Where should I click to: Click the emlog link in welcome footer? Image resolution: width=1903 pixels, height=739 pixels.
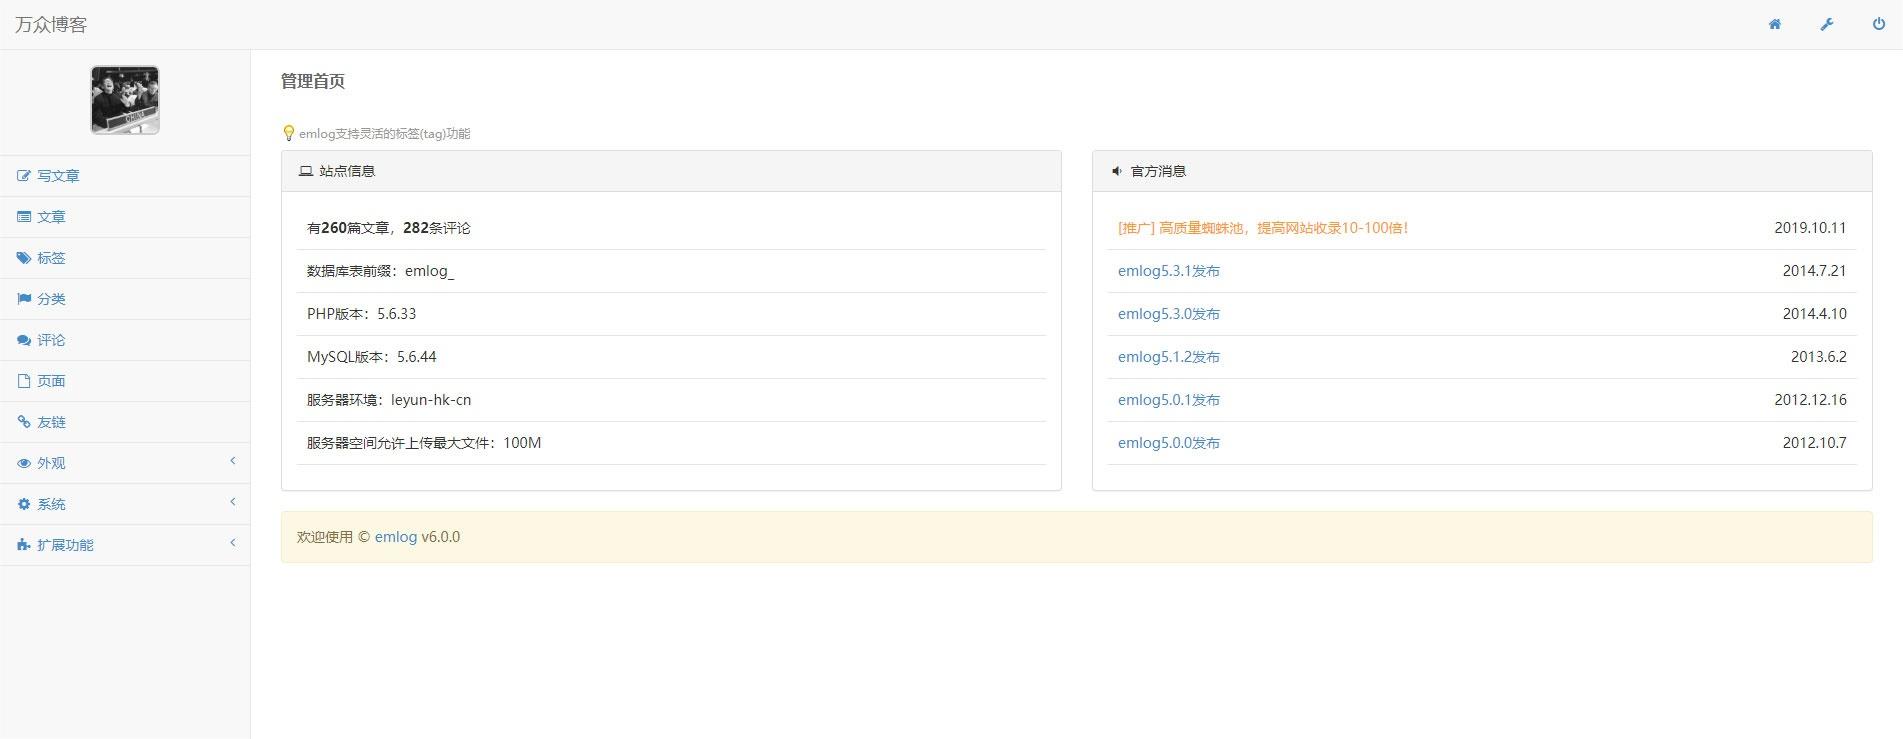(395, 537)
